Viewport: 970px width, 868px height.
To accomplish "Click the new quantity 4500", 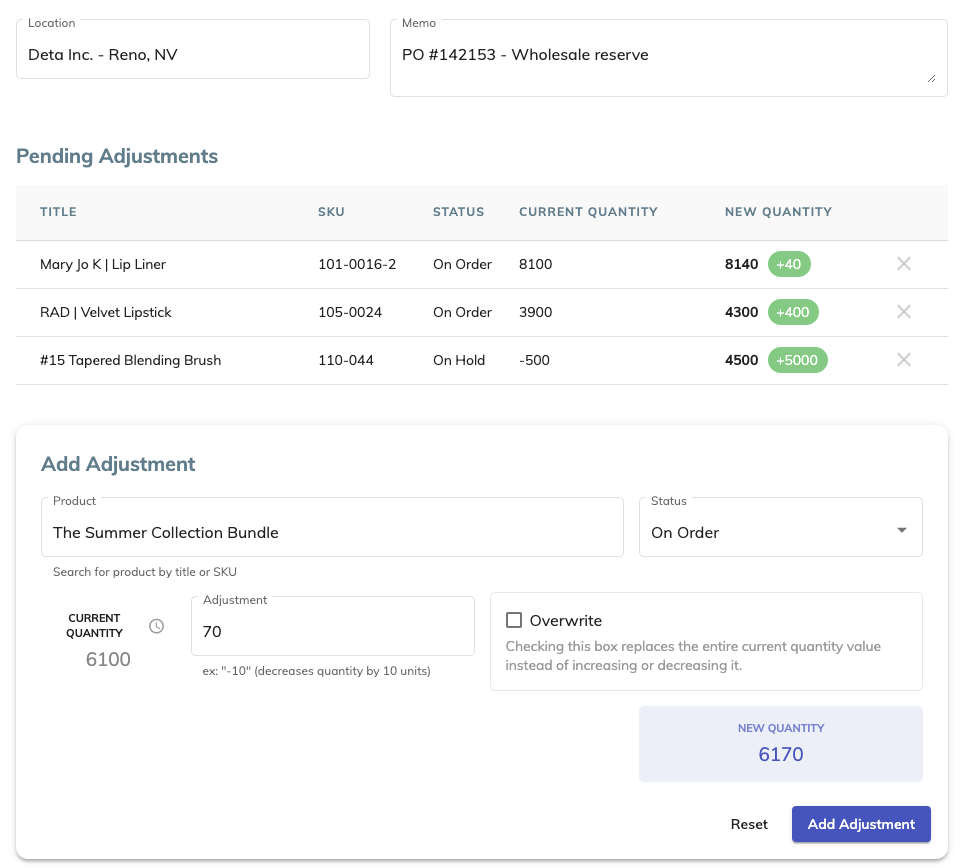I will (x=741, y=360).
